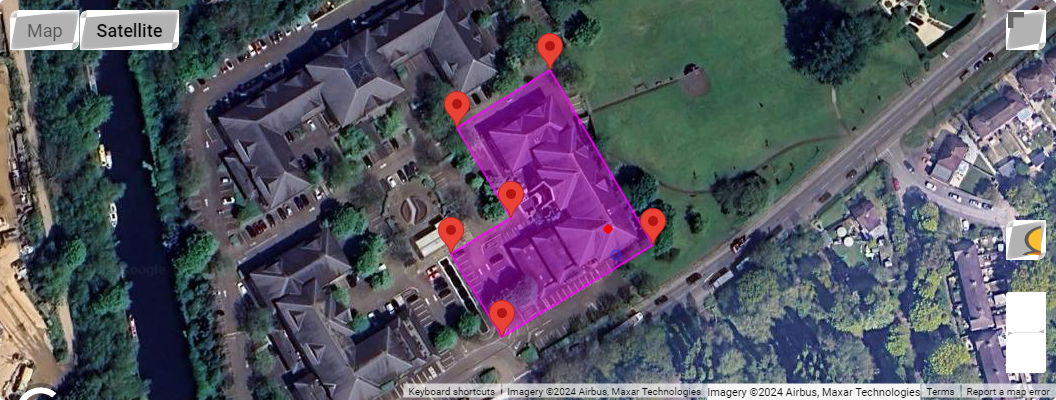Zoom in using the upper zoom button

click(x=1026, y=312)
